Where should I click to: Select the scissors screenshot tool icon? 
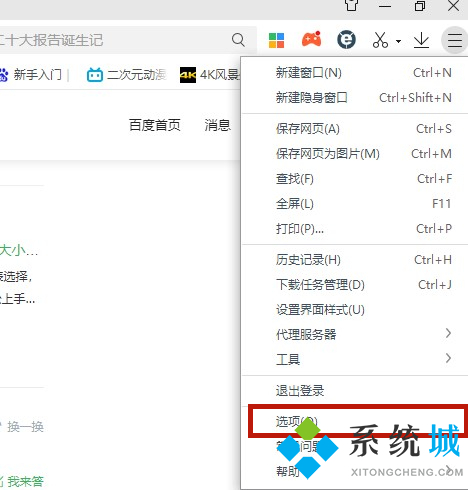(380, 40)
